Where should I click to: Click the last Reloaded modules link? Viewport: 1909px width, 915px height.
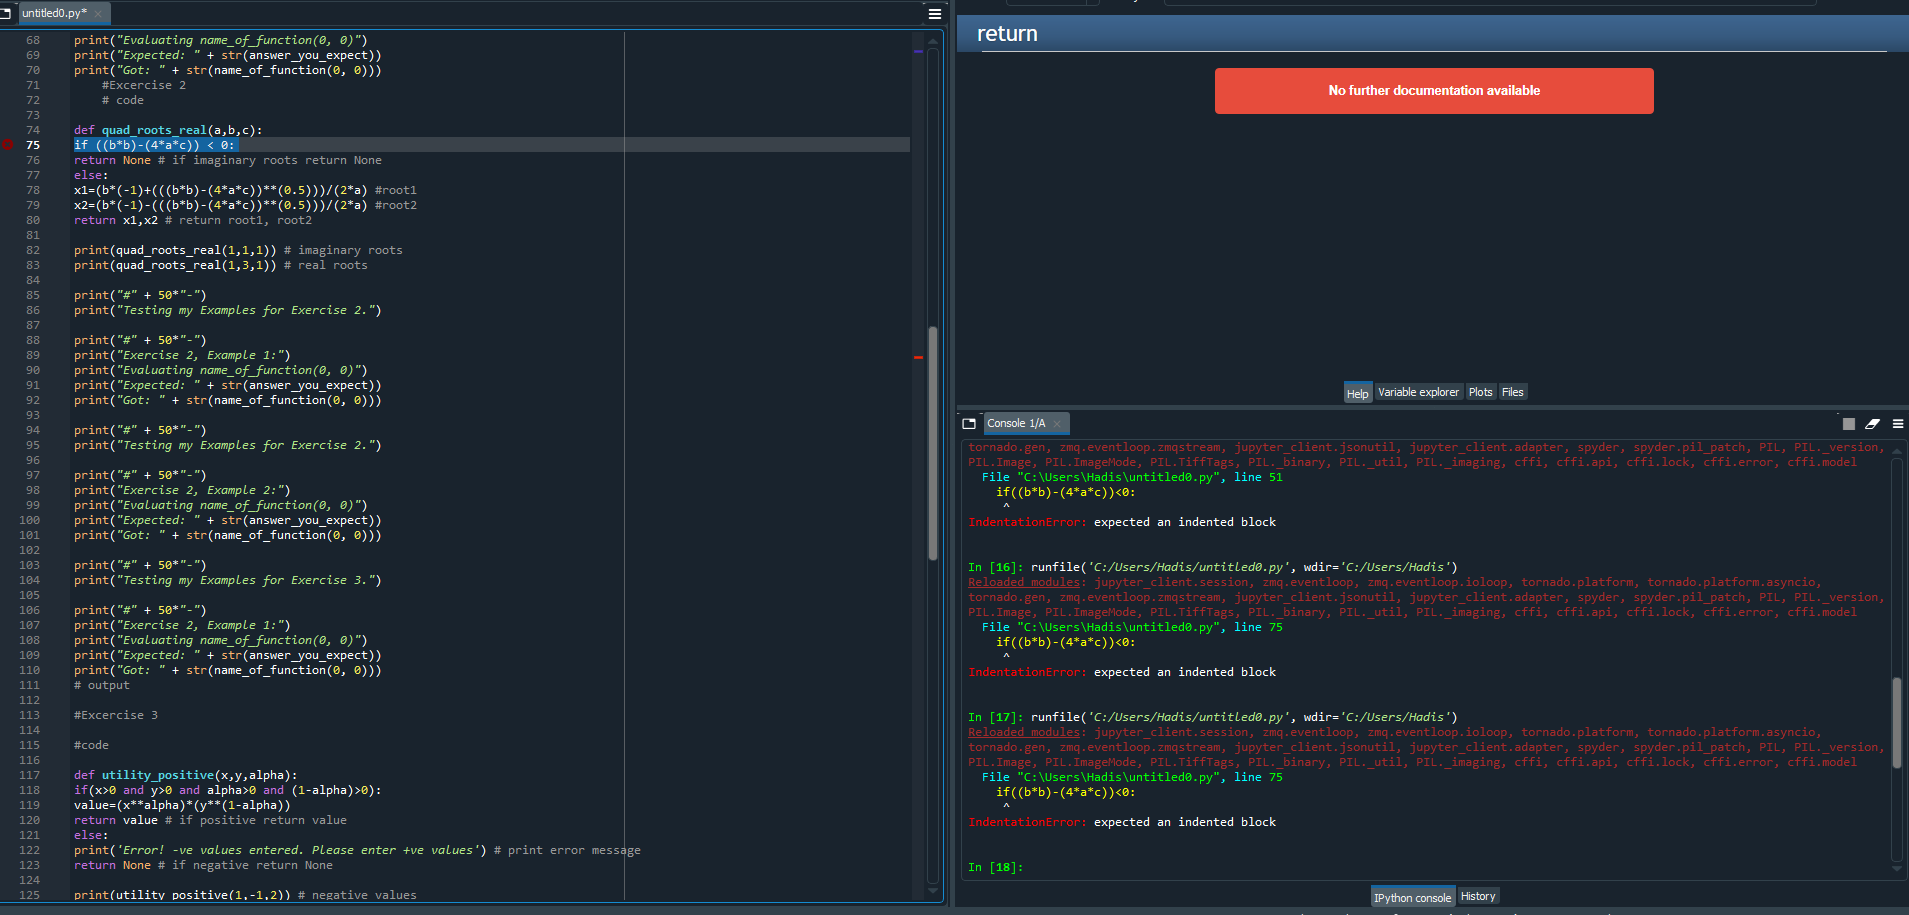click(1024, 732)
